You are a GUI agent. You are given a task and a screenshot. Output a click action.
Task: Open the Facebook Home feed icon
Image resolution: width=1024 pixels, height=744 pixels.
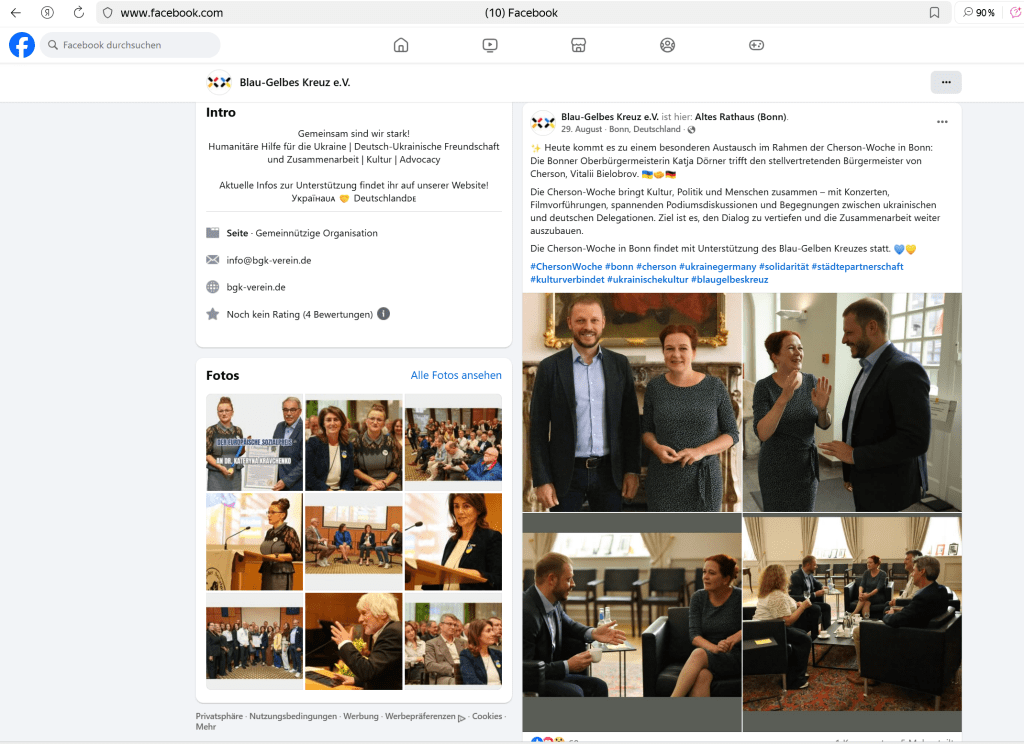tap(401, 45)
